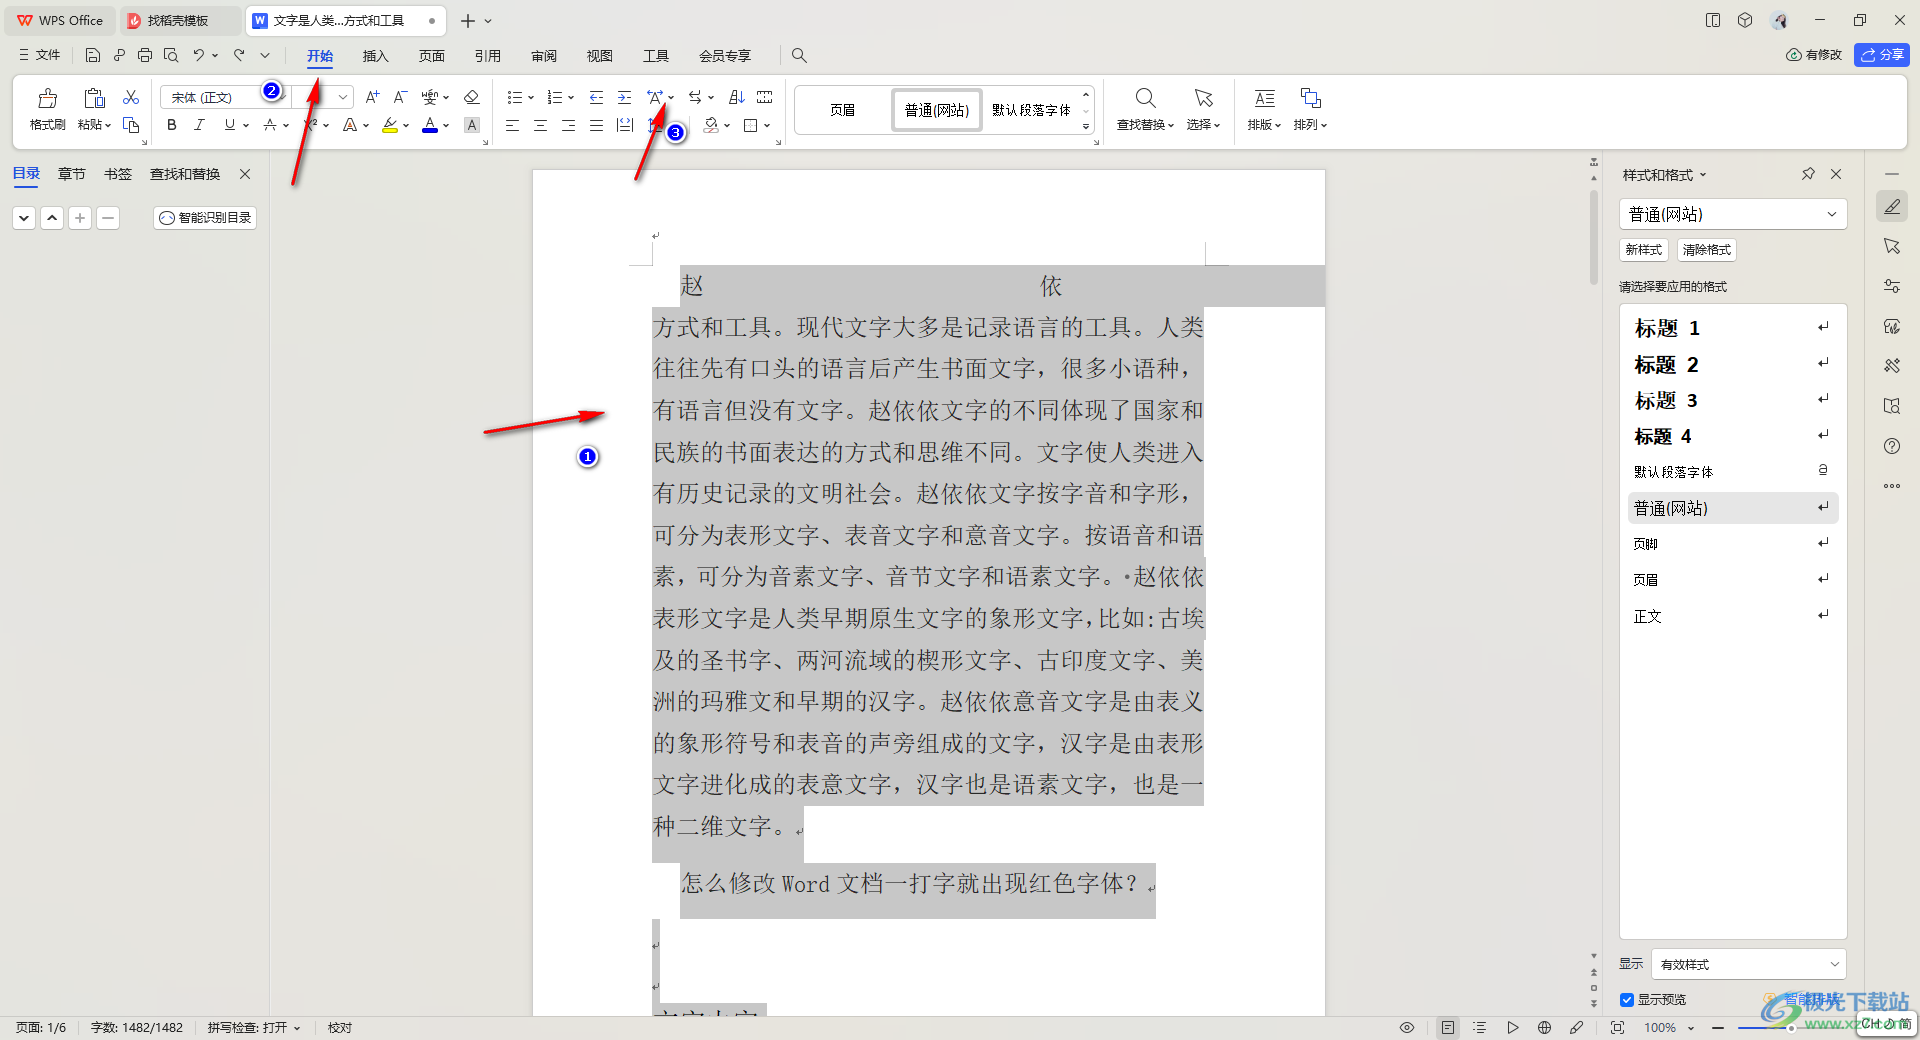
Task: Increase font size with A+ icon
Action: click(x=372, y=97)
